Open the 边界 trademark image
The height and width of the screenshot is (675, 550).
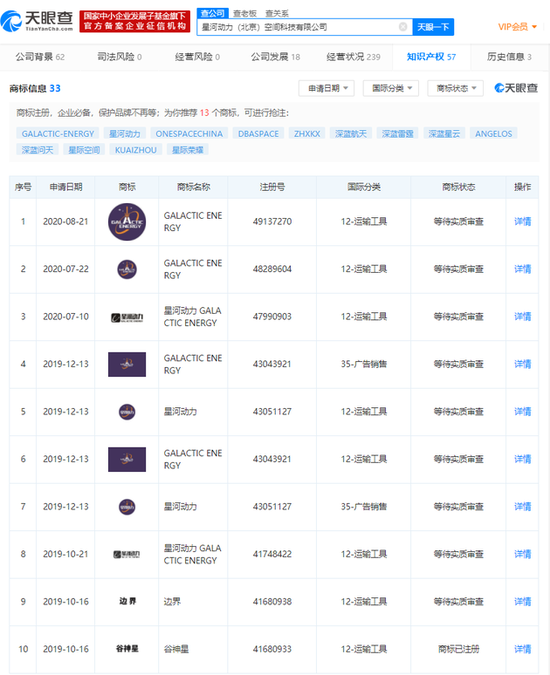(x=127, y=601)
